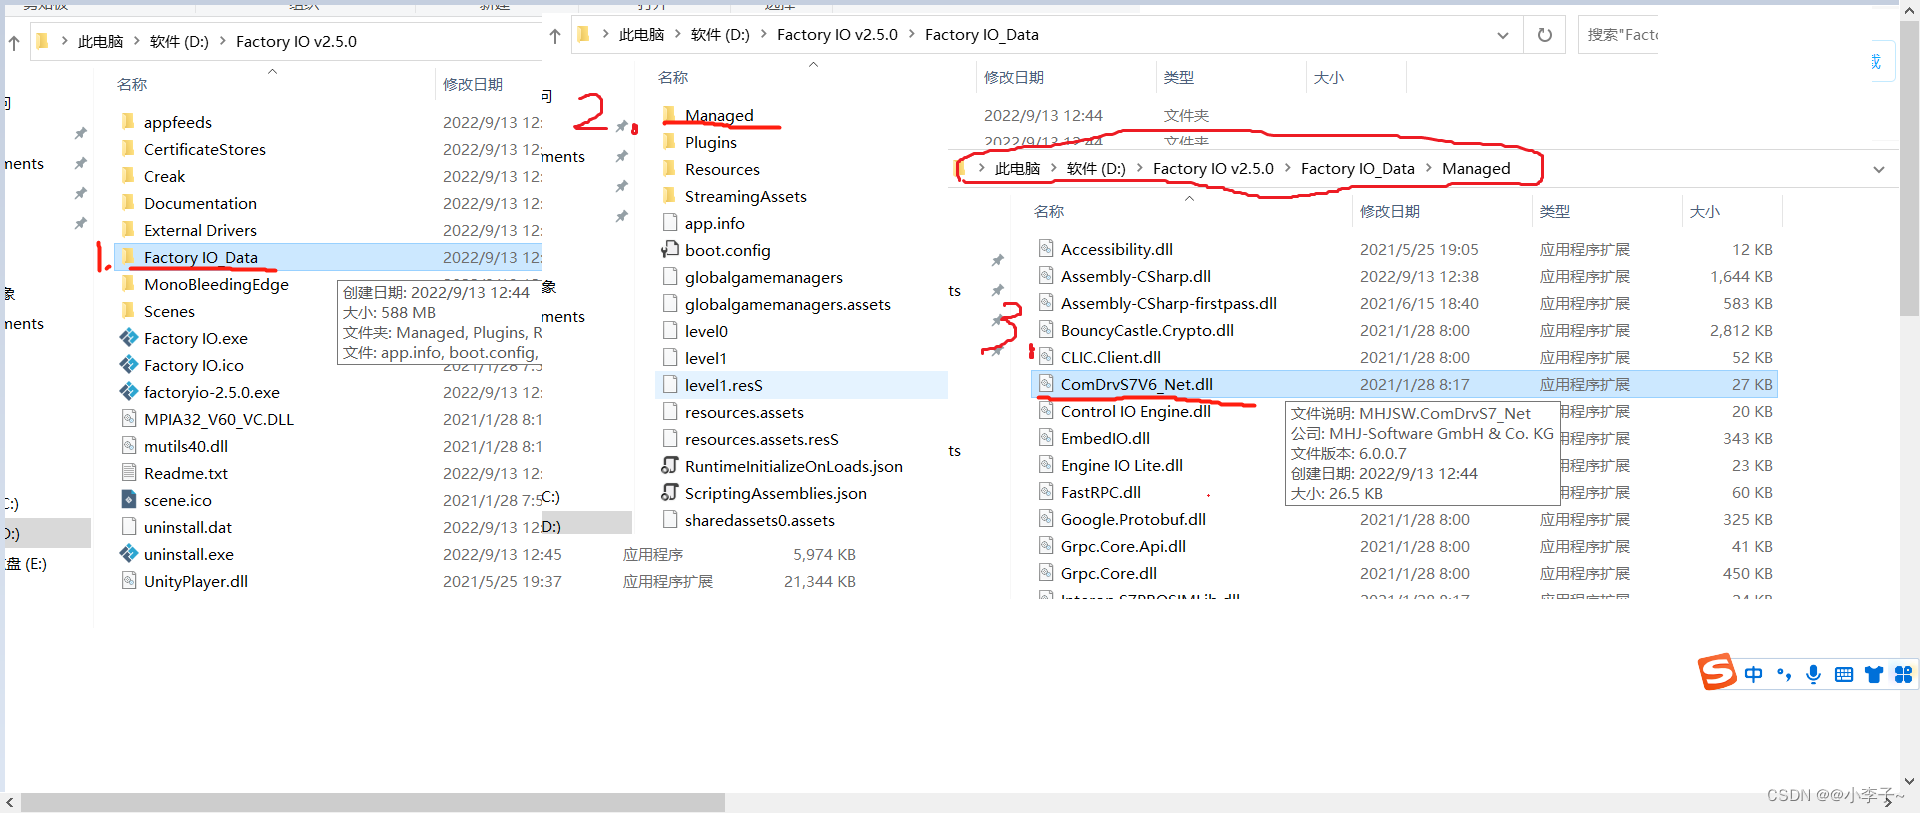Select ComDrvS7V6_Net.dll file
Screen dimensions: 1920x813
click(x=1137, y=384)
